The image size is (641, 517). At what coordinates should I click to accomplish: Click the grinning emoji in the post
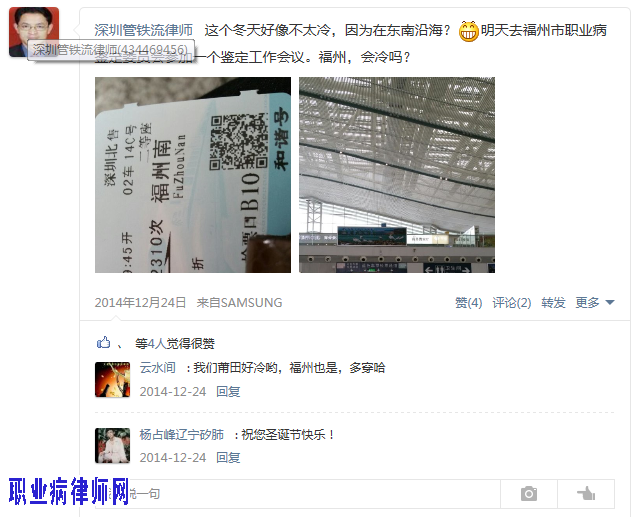[x=468, y=31]
